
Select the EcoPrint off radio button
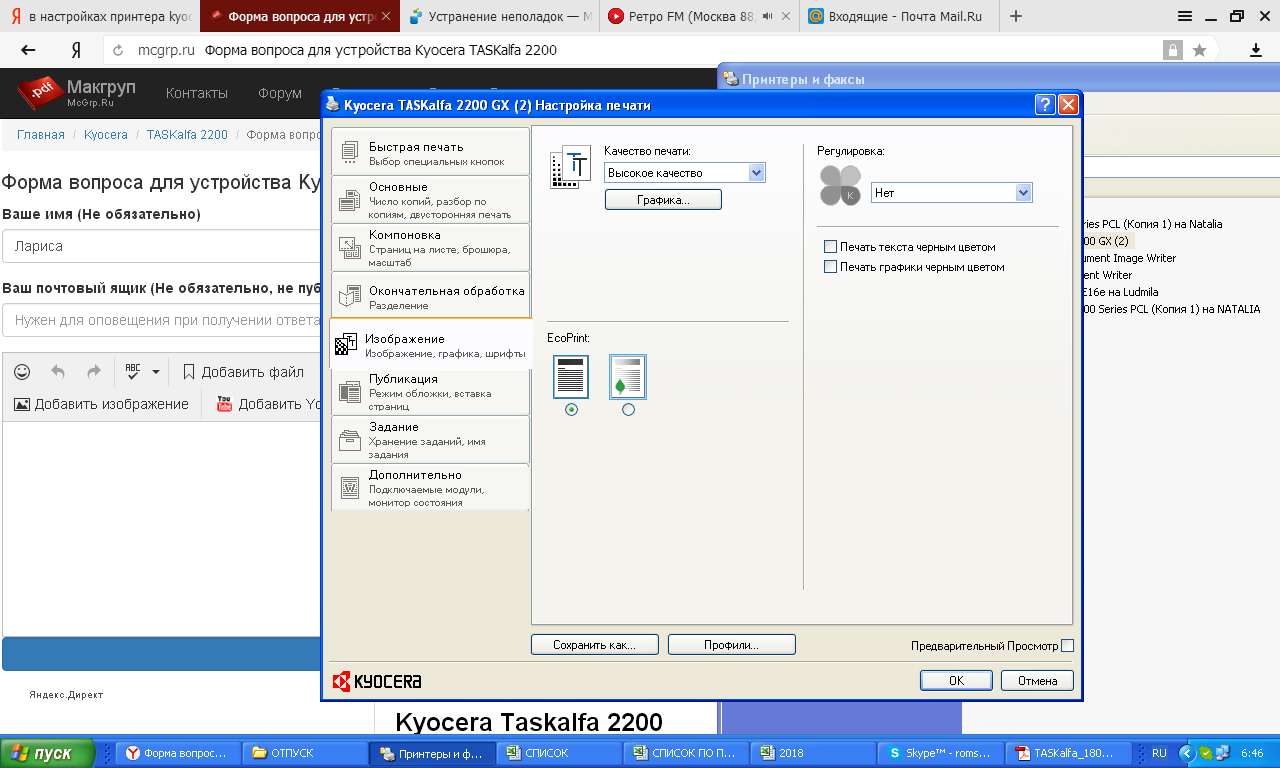coord(571,409)
